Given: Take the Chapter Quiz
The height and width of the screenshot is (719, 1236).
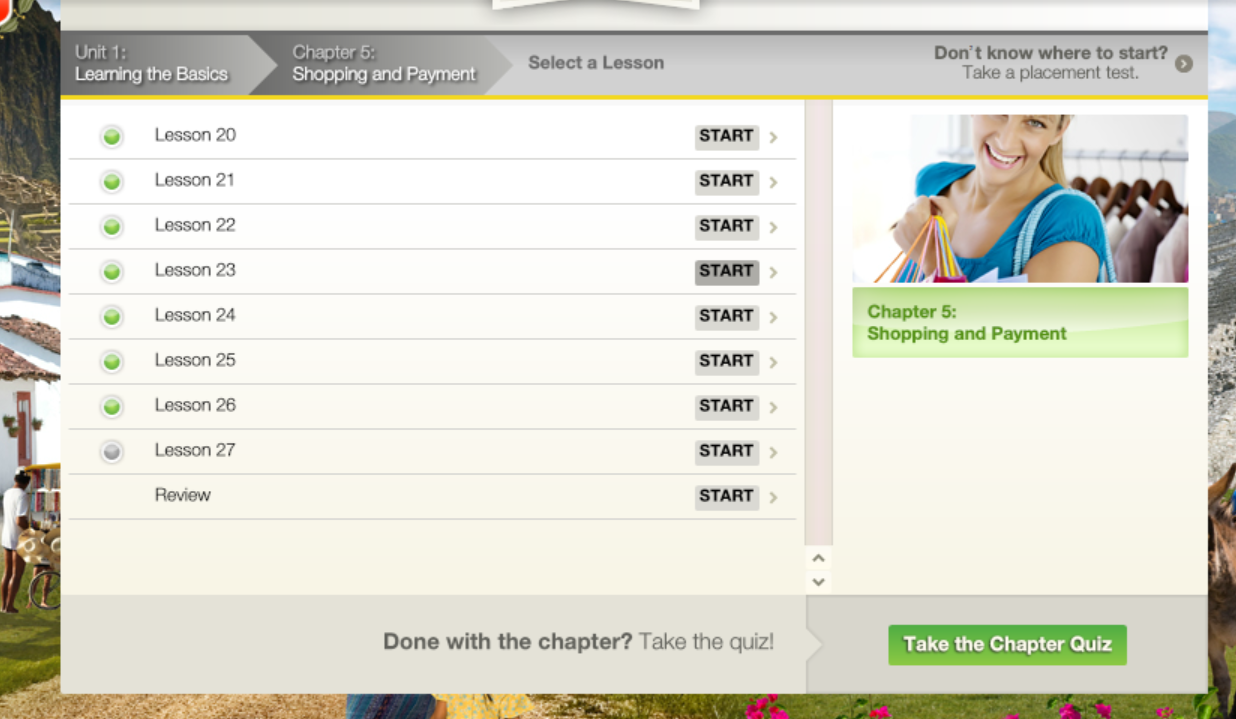Looking at the screenshot, I should tap(1007, 645).
